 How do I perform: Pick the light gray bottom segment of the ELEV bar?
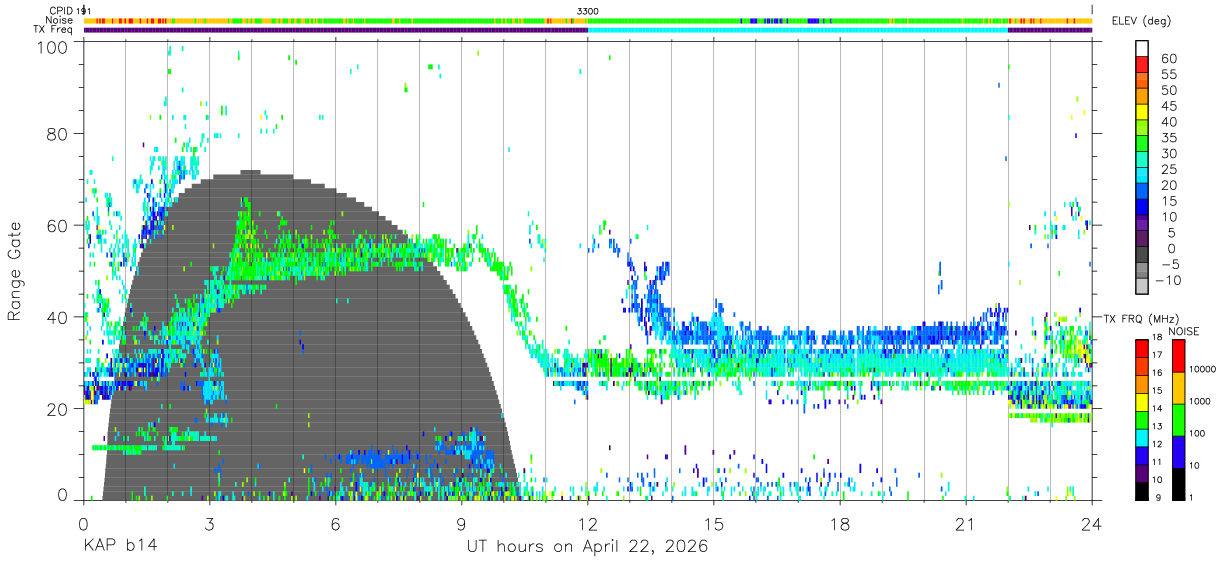(x=1142, y=288)
